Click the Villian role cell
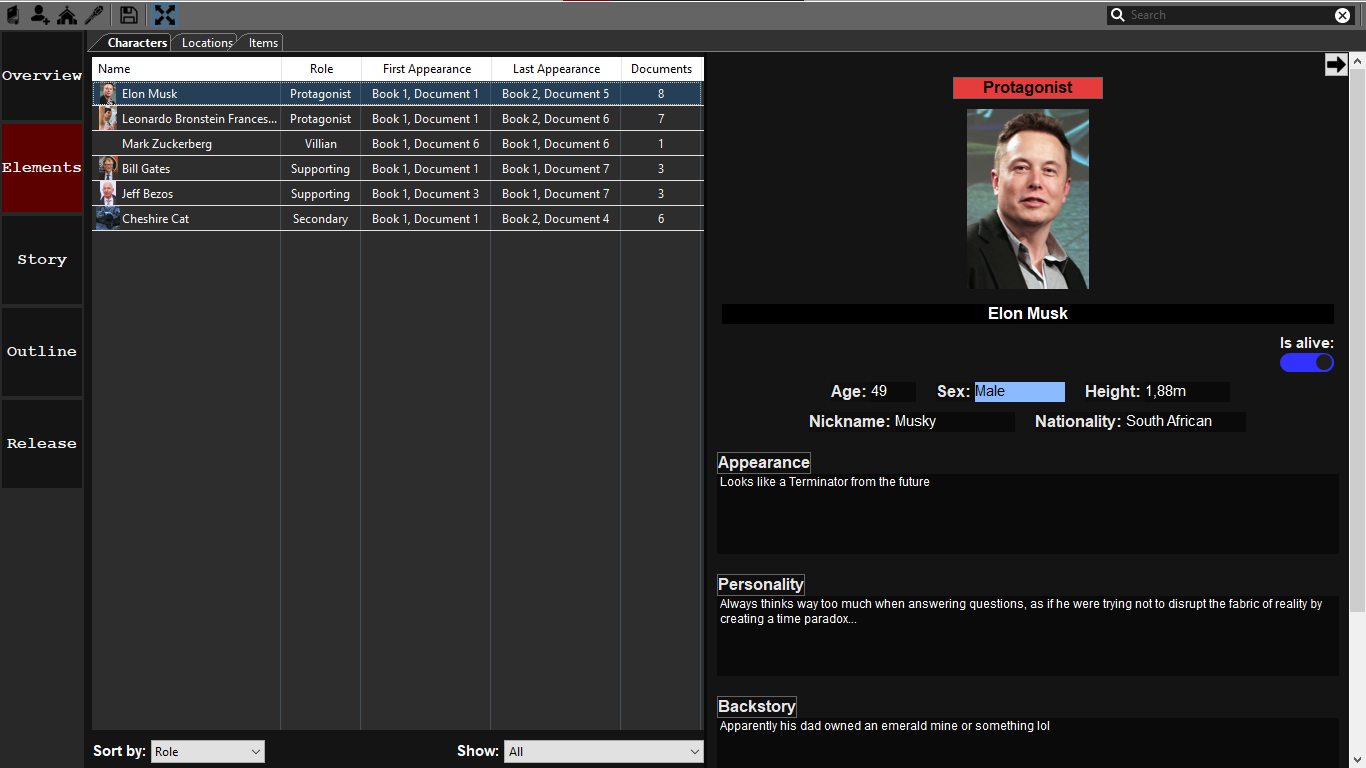Screen dimensions: 1366x768 [321, 144]
